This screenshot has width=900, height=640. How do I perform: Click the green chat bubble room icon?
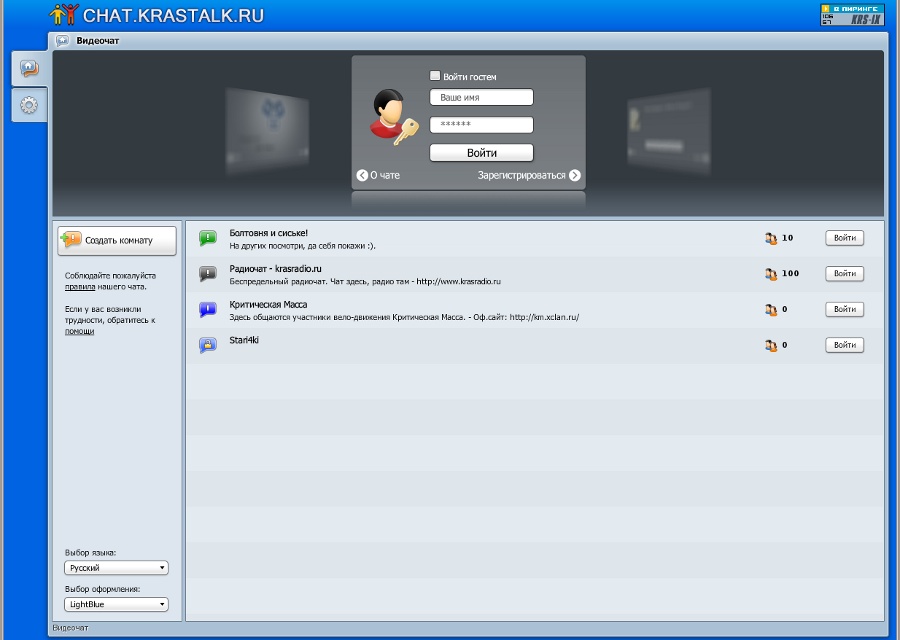[x=207, y=238]
